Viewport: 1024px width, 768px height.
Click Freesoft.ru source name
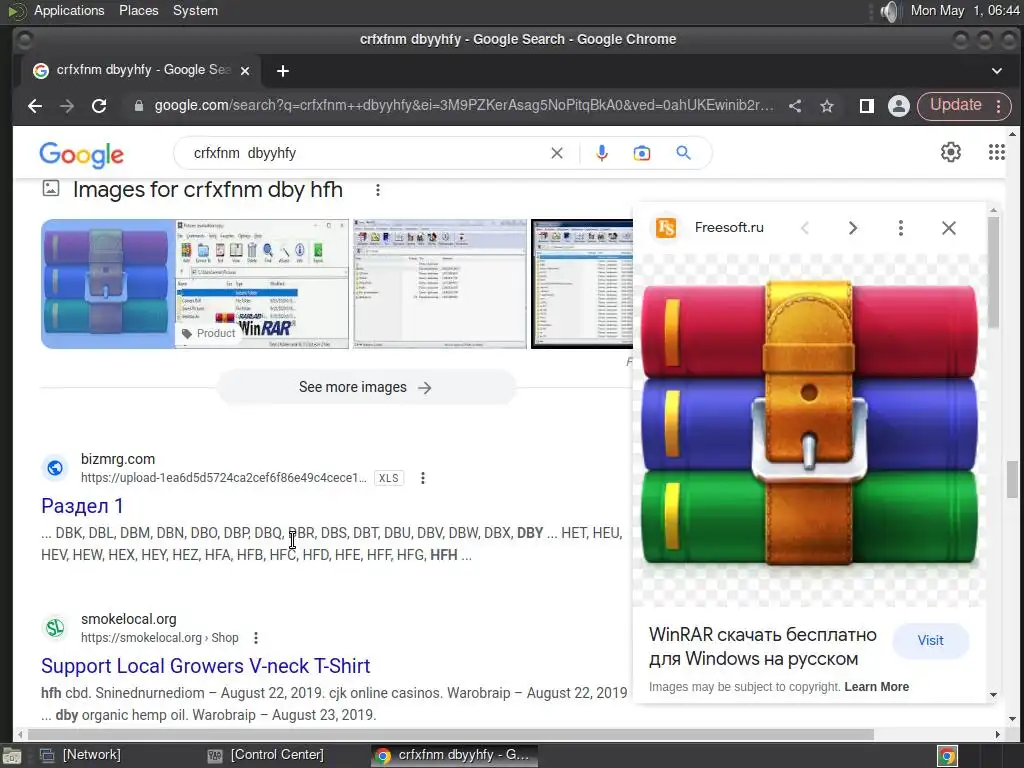pos(729,227)
